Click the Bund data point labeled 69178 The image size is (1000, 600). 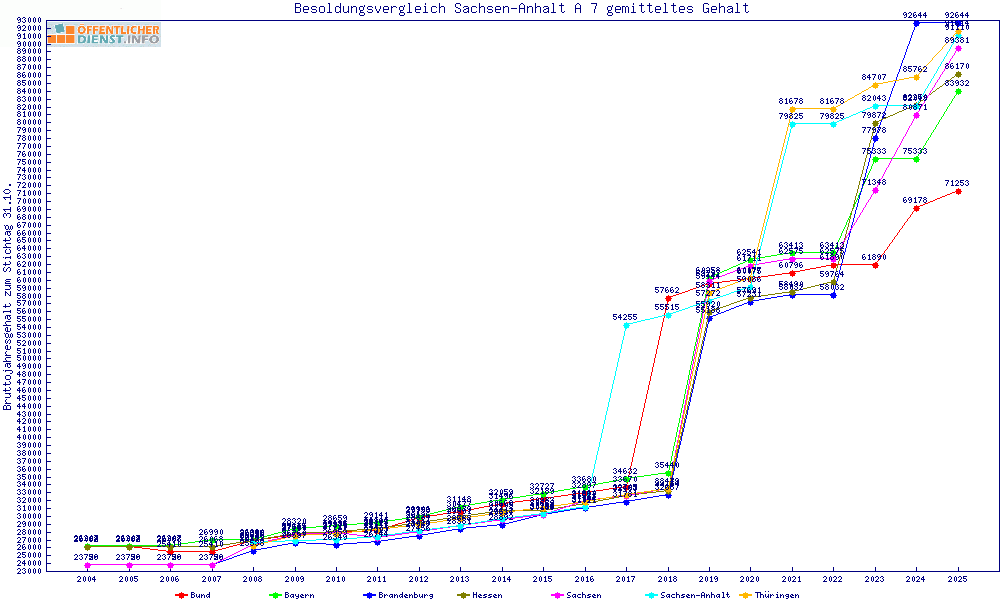[x=916, y=208]
